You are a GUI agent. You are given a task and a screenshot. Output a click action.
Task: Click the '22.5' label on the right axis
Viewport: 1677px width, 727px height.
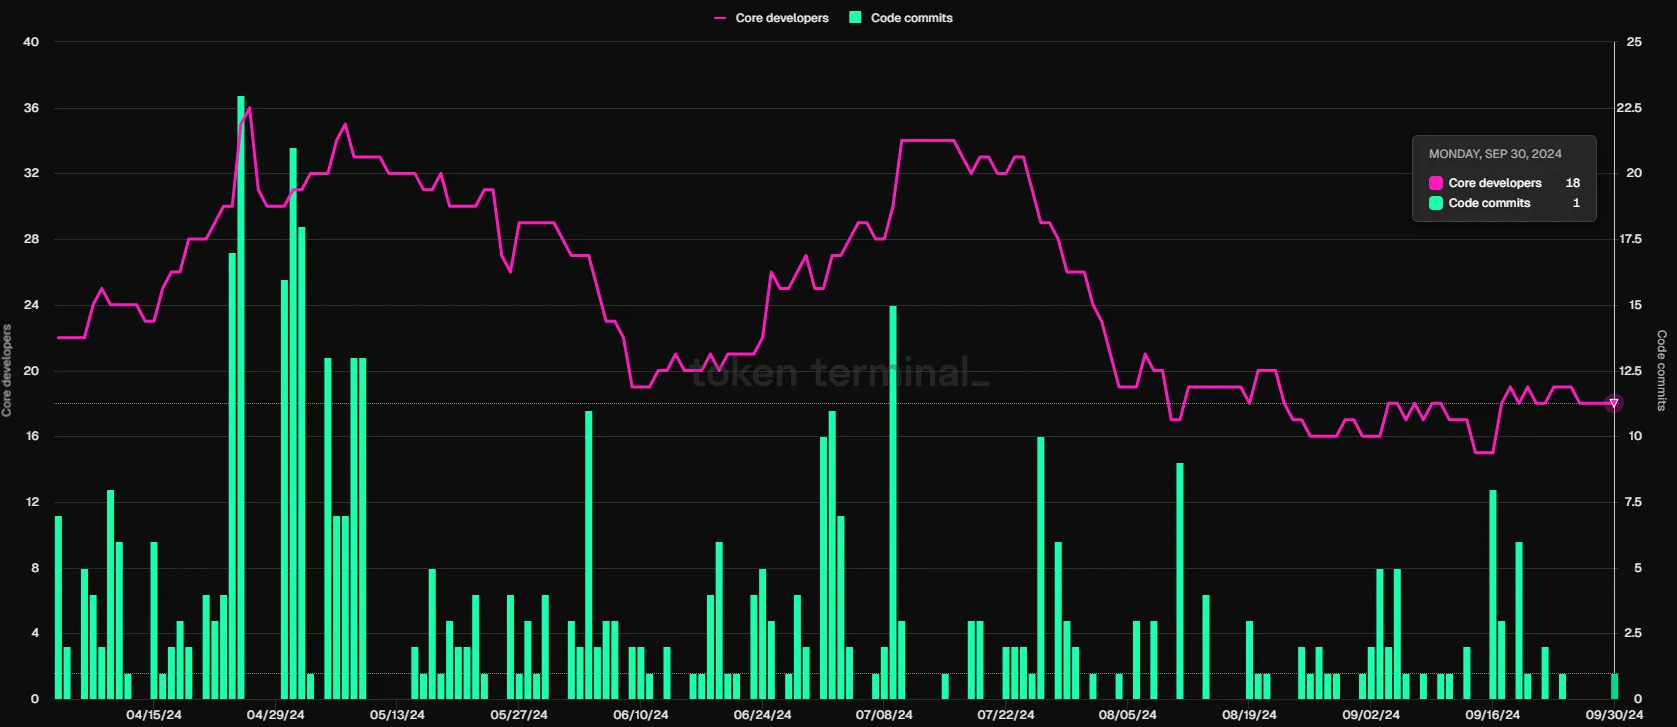[1629, 108]
